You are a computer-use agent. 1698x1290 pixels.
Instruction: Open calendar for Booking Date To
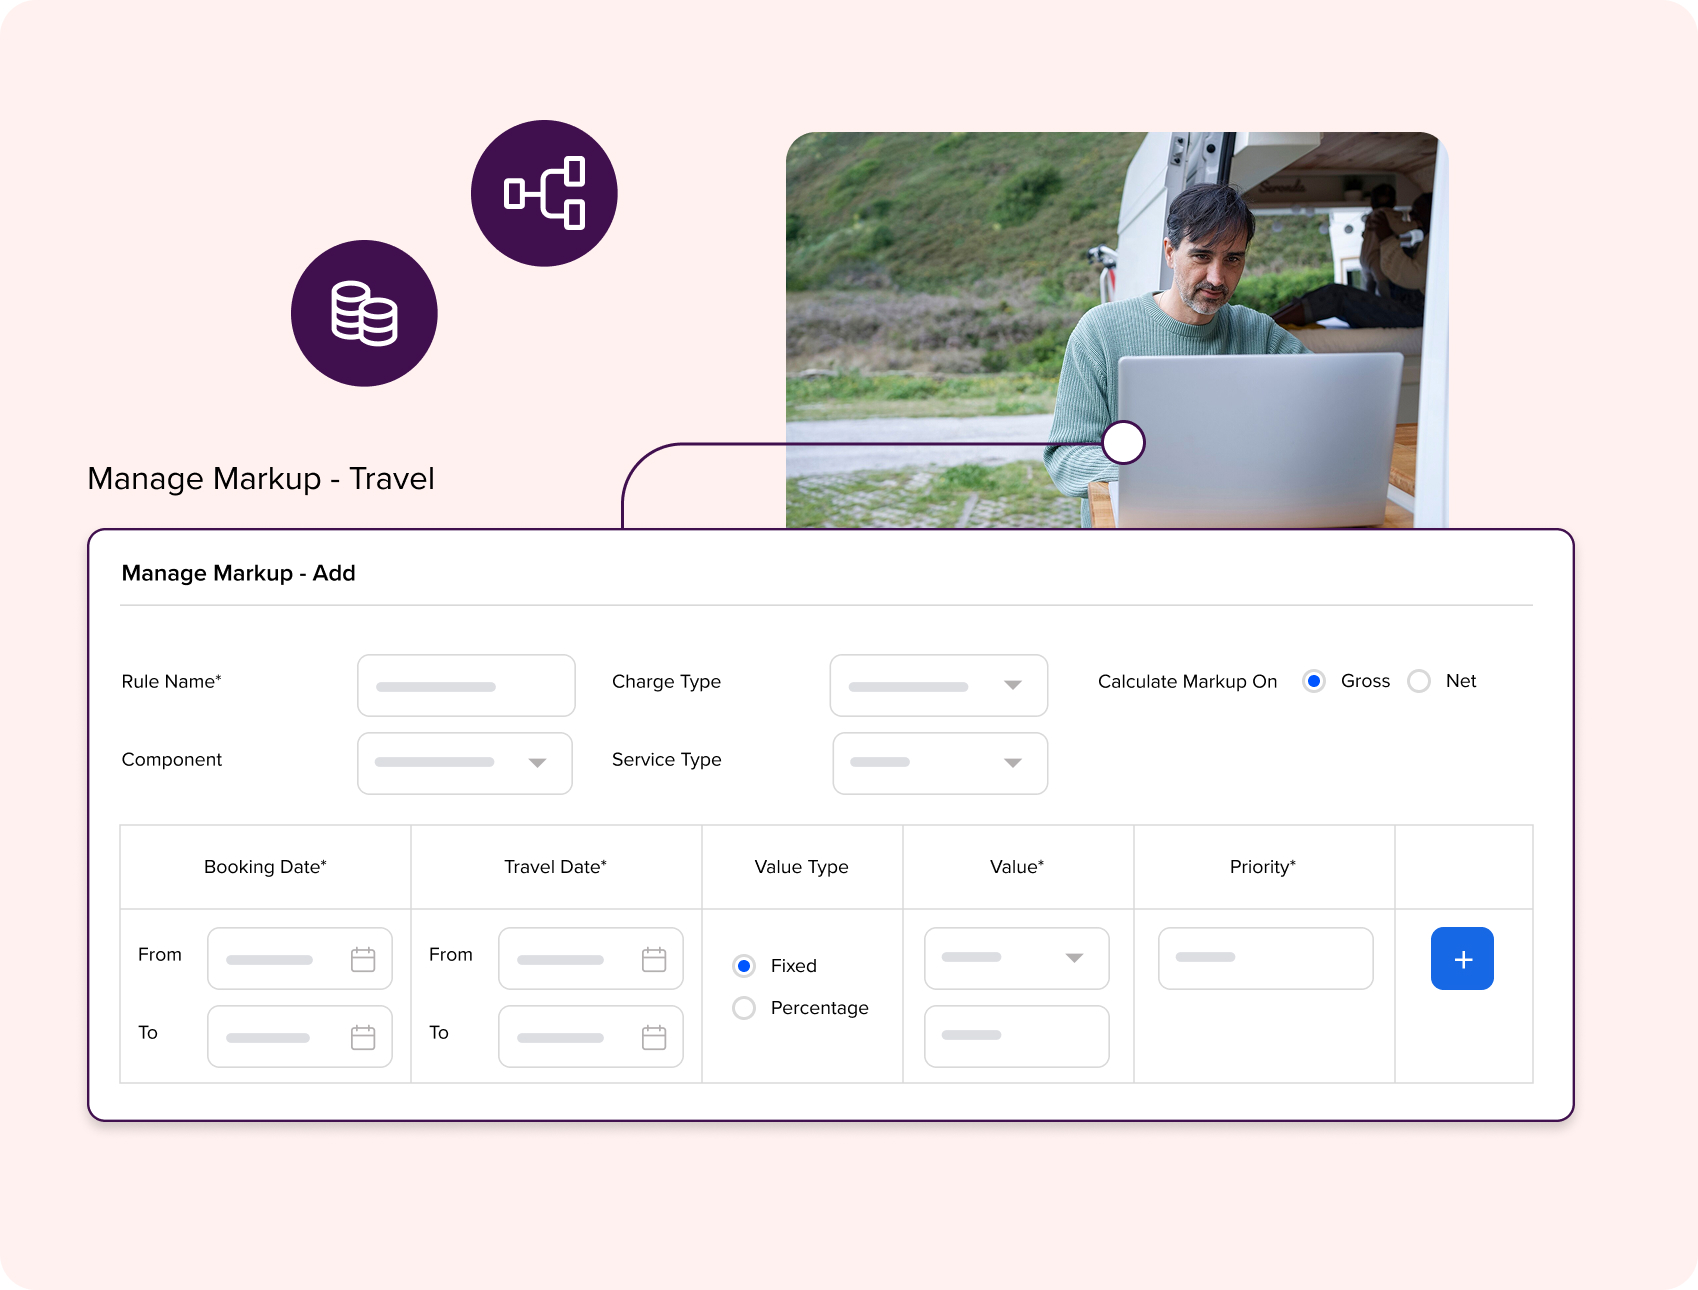tap(363, 1037)
